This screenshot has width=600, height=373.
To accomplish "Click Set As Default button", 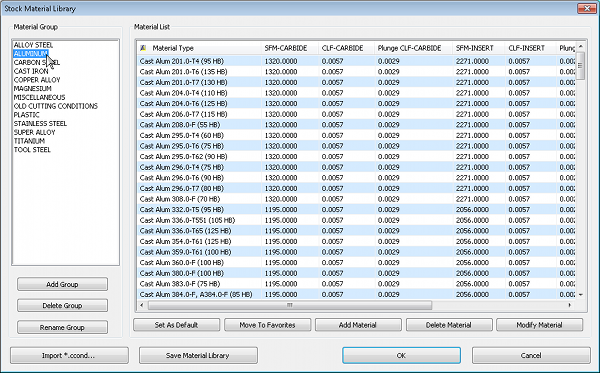I will [176, 325].
